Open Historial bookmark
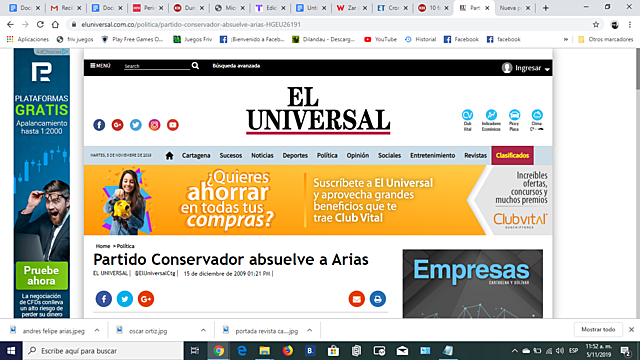Viewport: 640px width, 360px height. click(420, 40)
